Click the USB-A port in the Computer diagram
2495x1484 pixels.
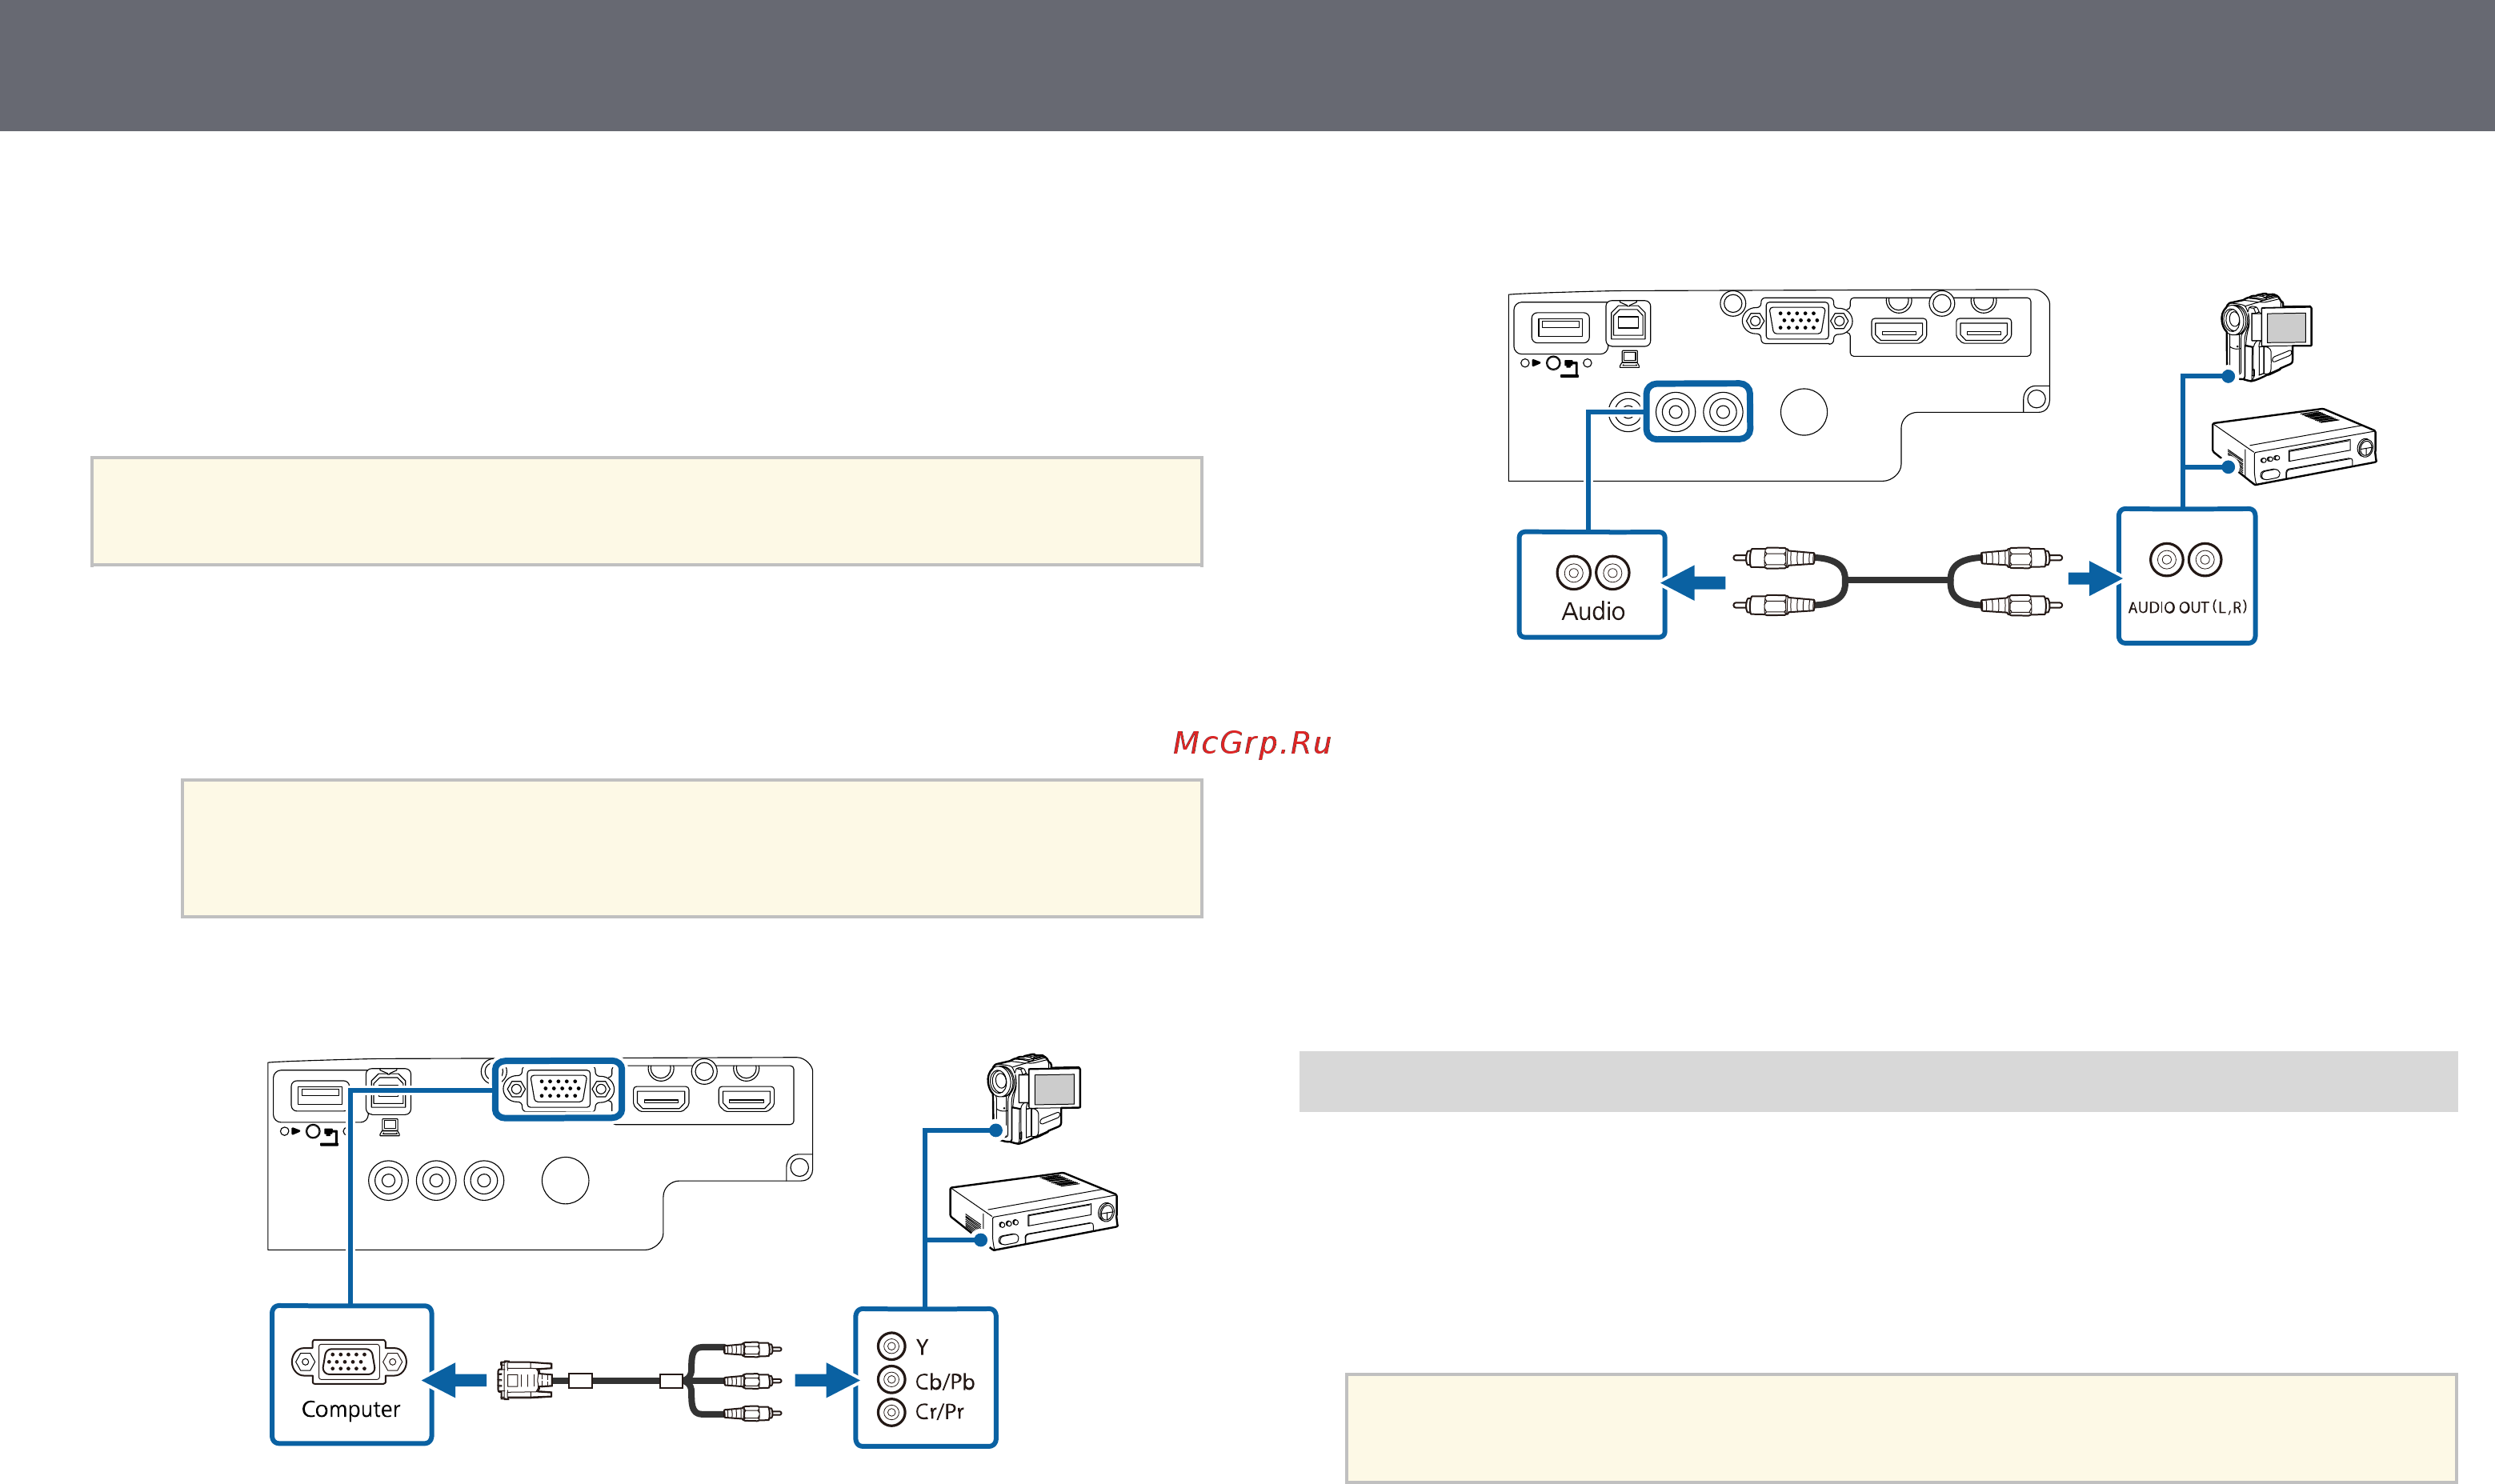(320, 1095)
